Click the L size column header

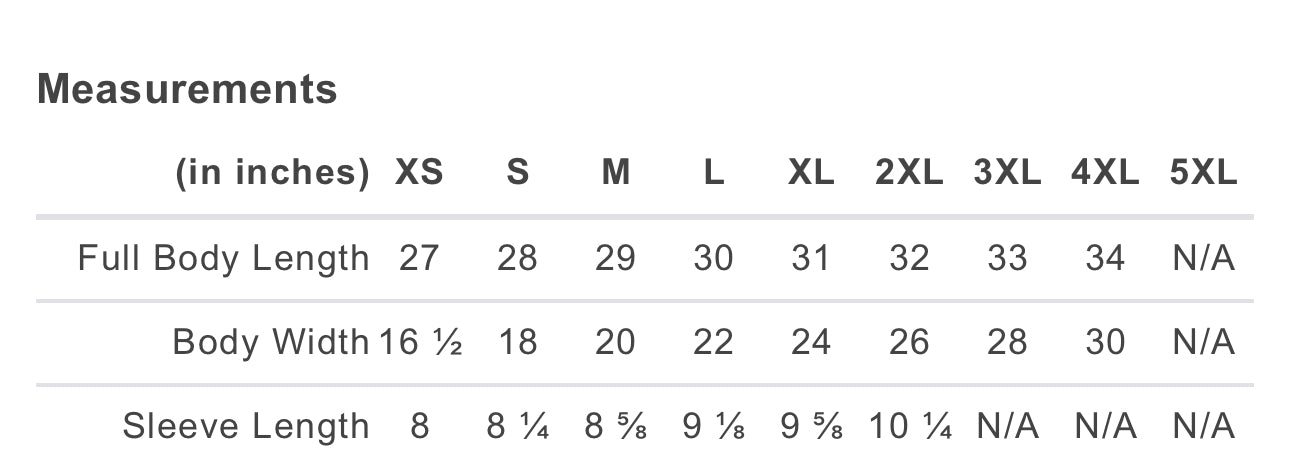[713, 174]
